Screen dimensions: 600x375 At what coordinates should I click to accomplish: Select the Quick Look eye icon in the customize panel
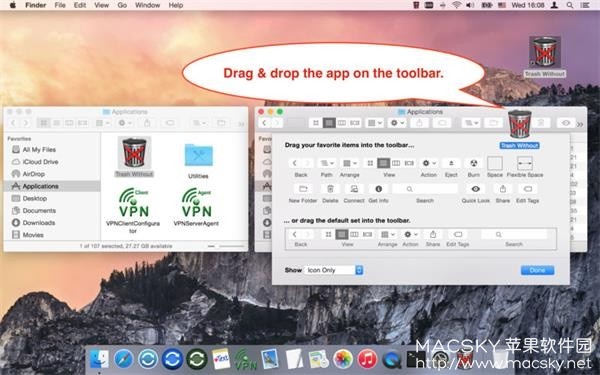click(475, 189)
